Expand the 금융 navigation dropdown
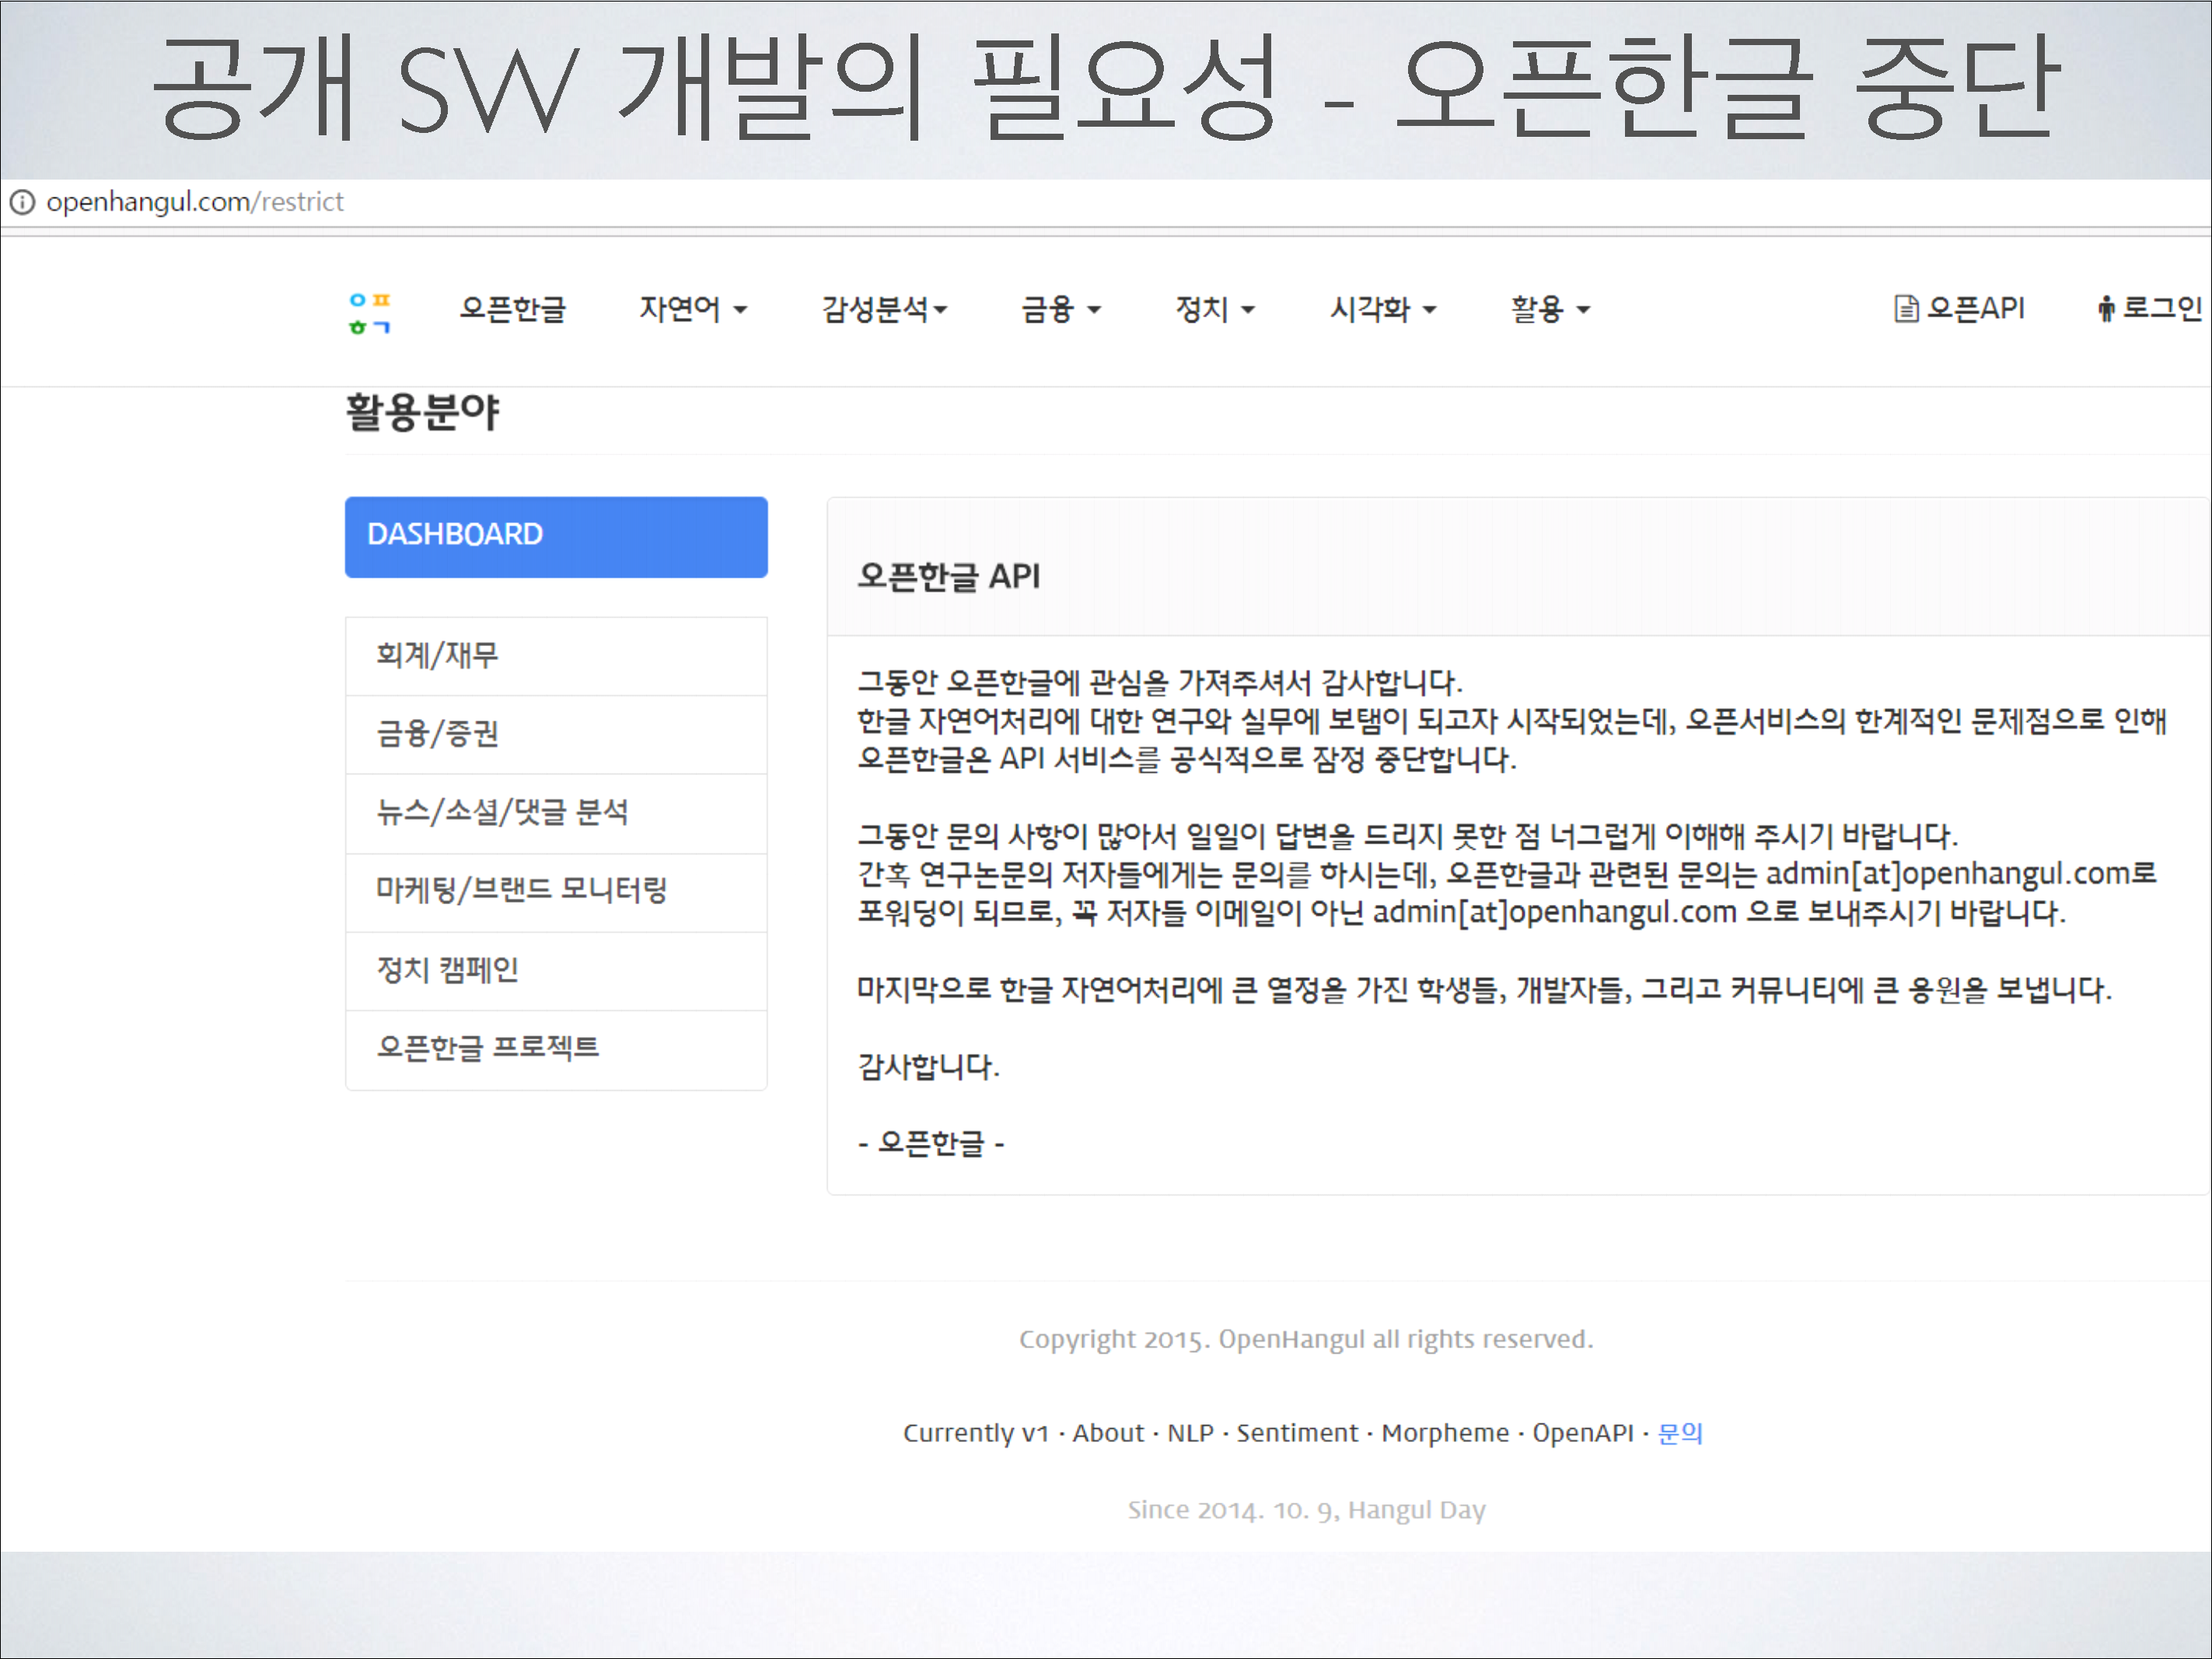Screen dimensions: 2212x1659 (1060, 309)
